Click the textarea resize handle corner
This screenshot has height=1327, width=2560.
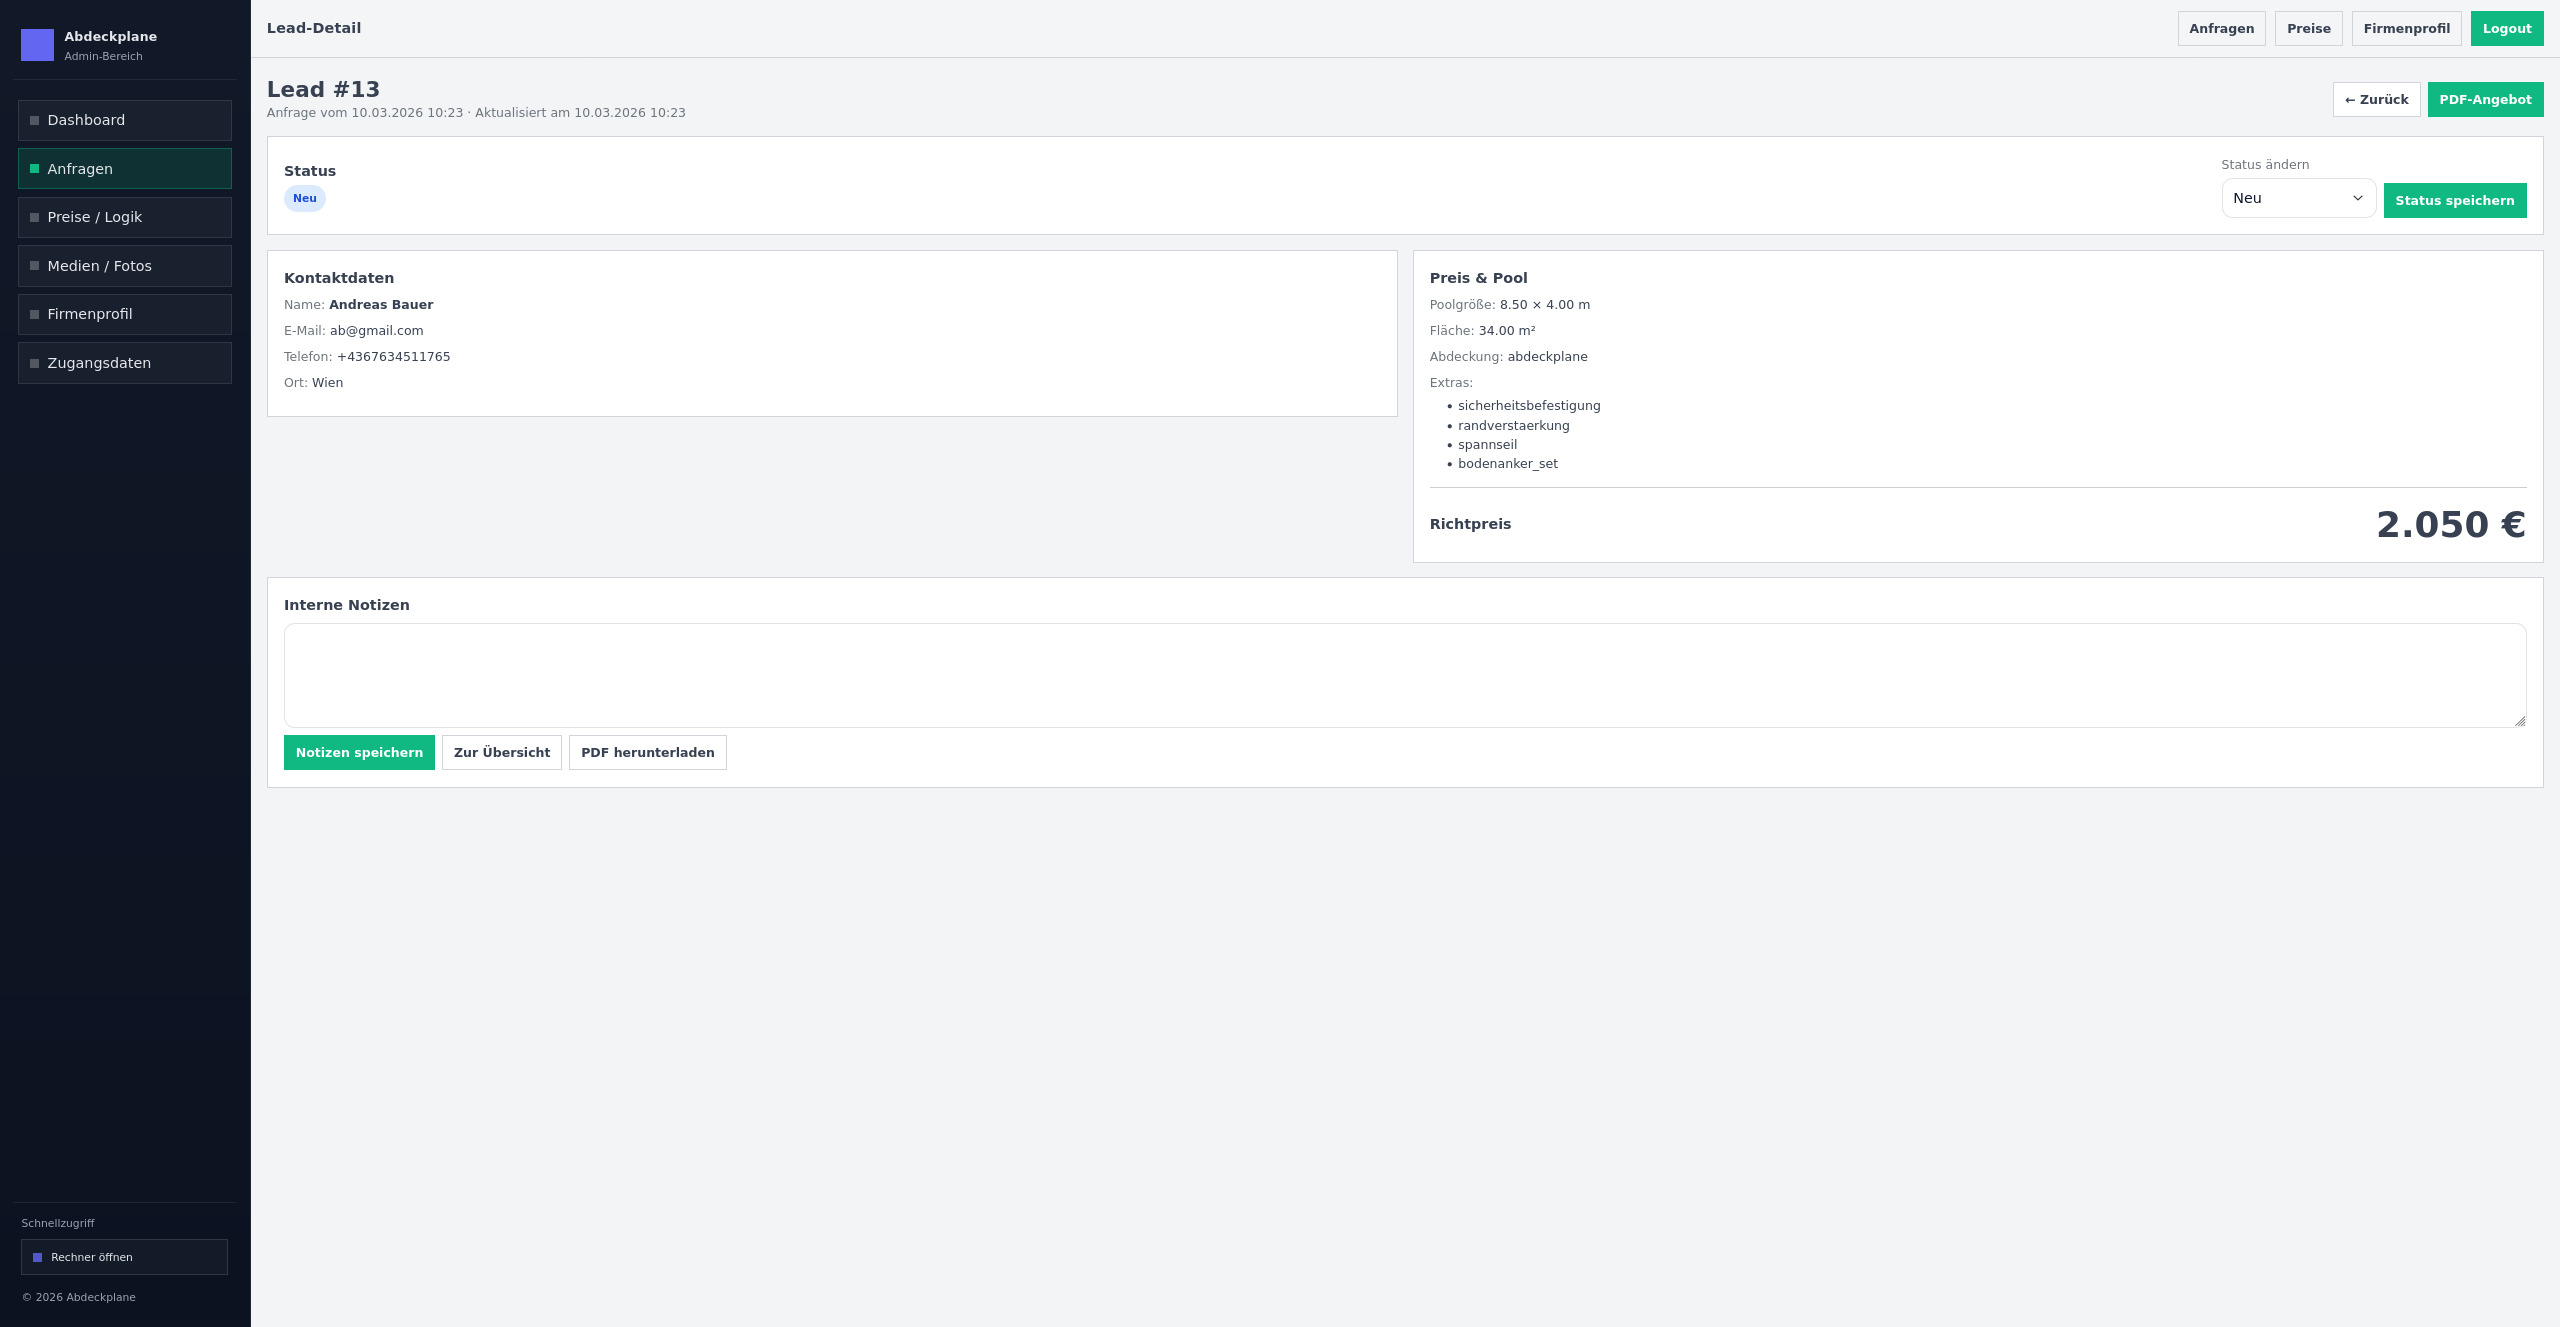point(2520,721)
